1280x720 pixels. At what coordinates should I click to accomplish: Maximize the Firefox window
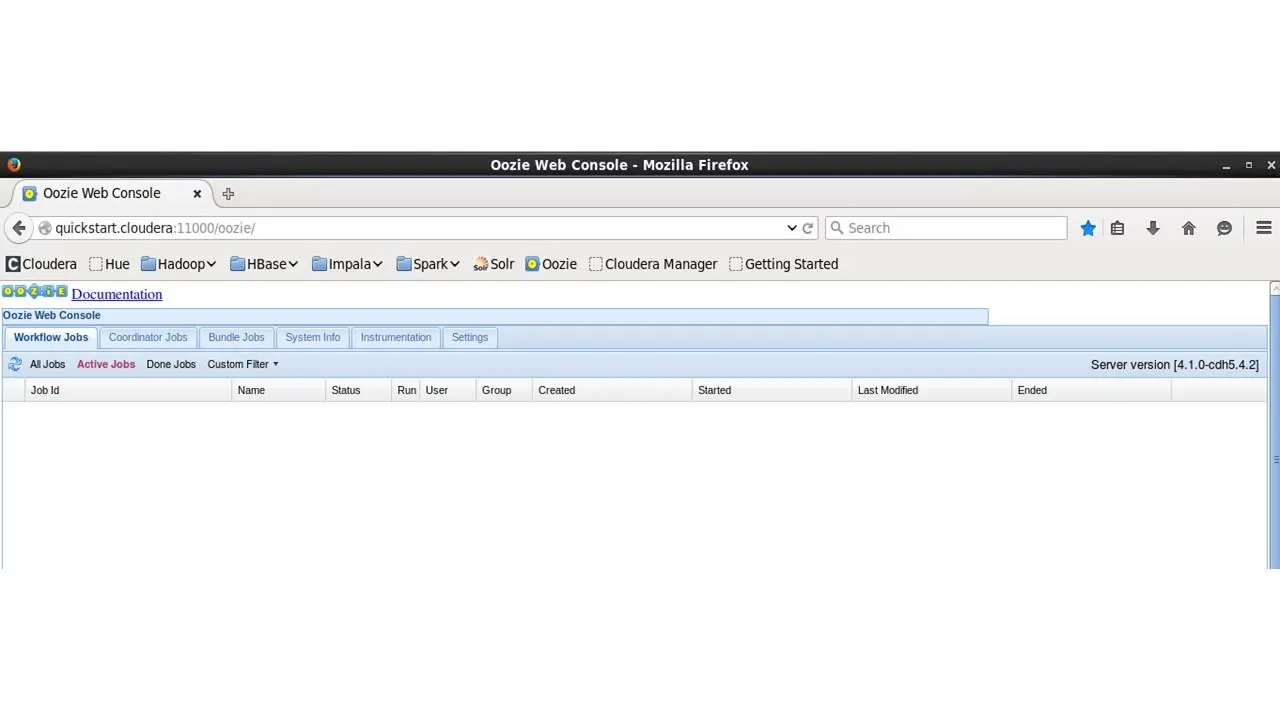[x=1249, y=165]
